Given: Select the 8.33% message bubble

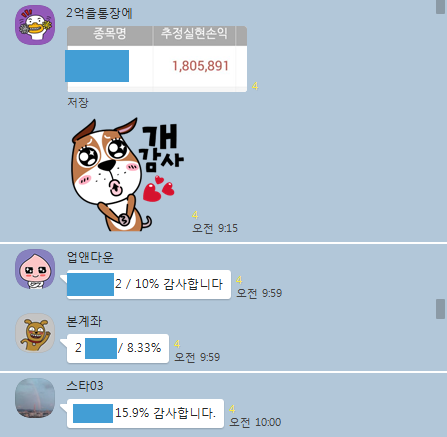Looking at the screenshot, I should click(x=118, y=348).
